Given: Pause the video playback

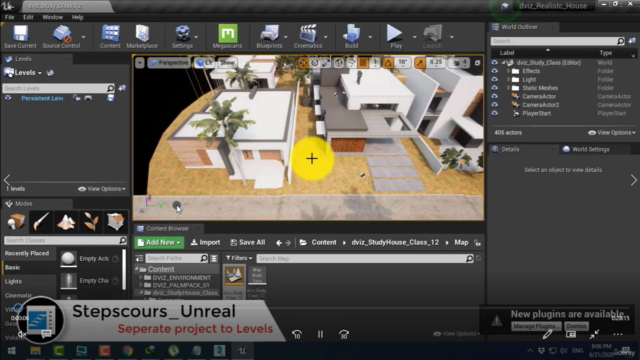Looking at the screenshot, I should point(320,334).
